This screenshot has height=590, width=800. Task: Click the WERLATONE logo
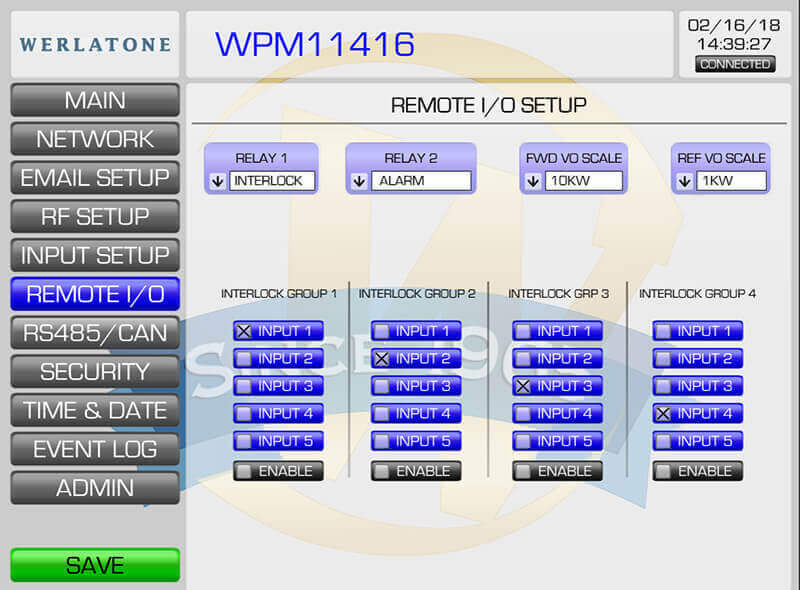pos(95,44)
